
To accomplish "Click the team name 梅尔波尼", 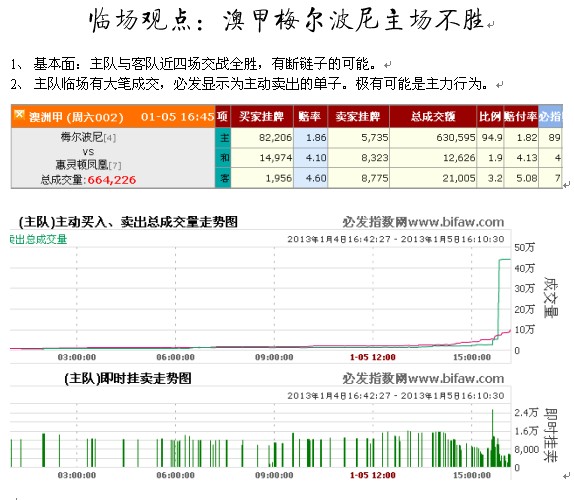I will [x=82, y=137].
